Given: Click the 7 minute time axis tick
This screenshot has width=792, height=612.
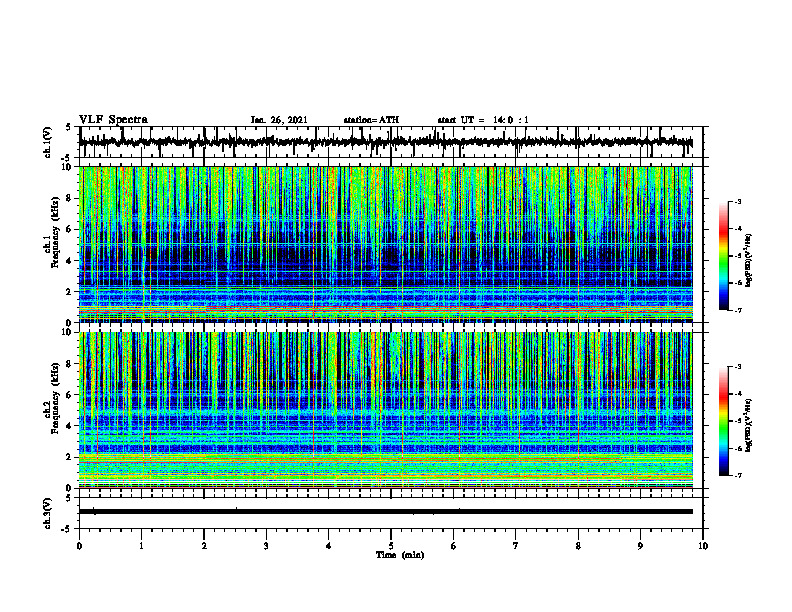Looking at the screenshot, I should click(516, 546).
